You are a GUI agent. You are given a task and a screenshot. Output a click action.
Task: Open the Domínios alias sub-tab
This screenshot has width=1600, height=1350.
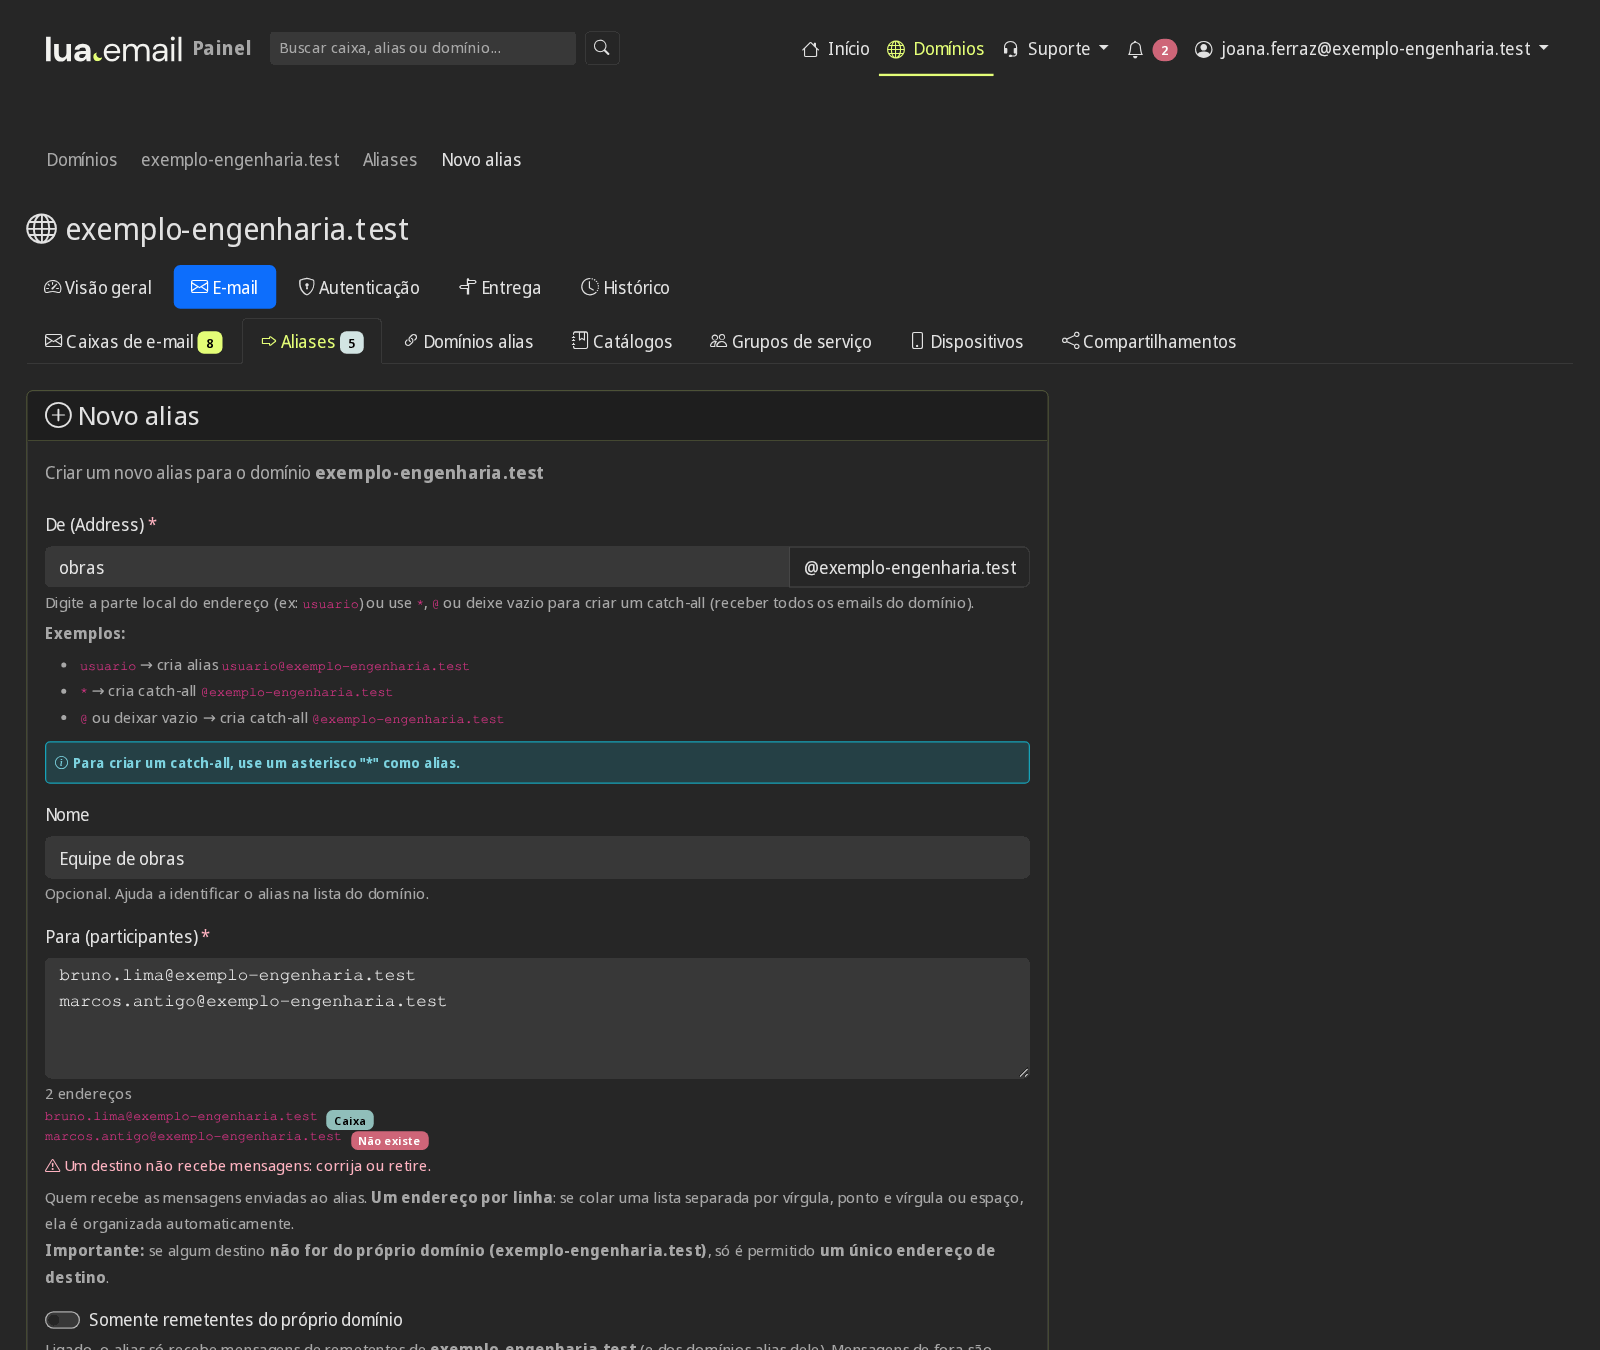click(x=468, y=342)
